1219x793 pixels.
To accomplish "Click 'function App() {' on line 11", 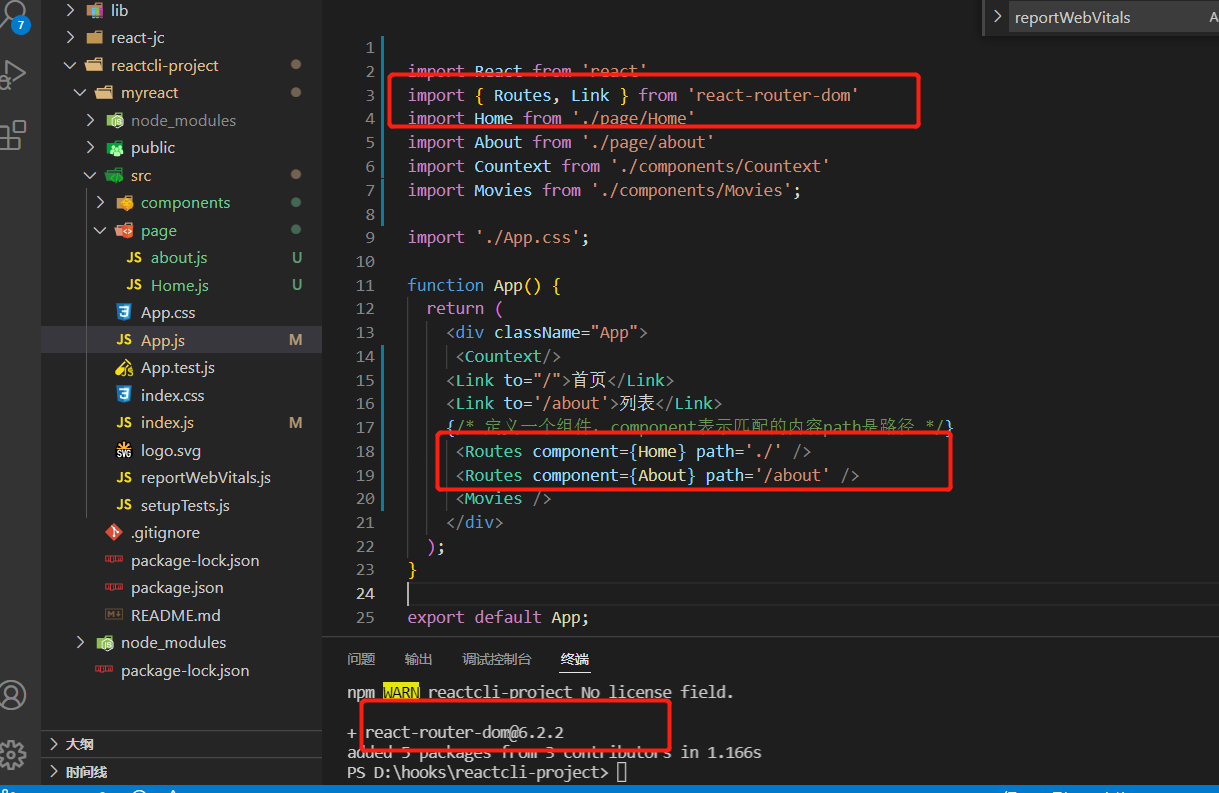I will pos(484,286).
